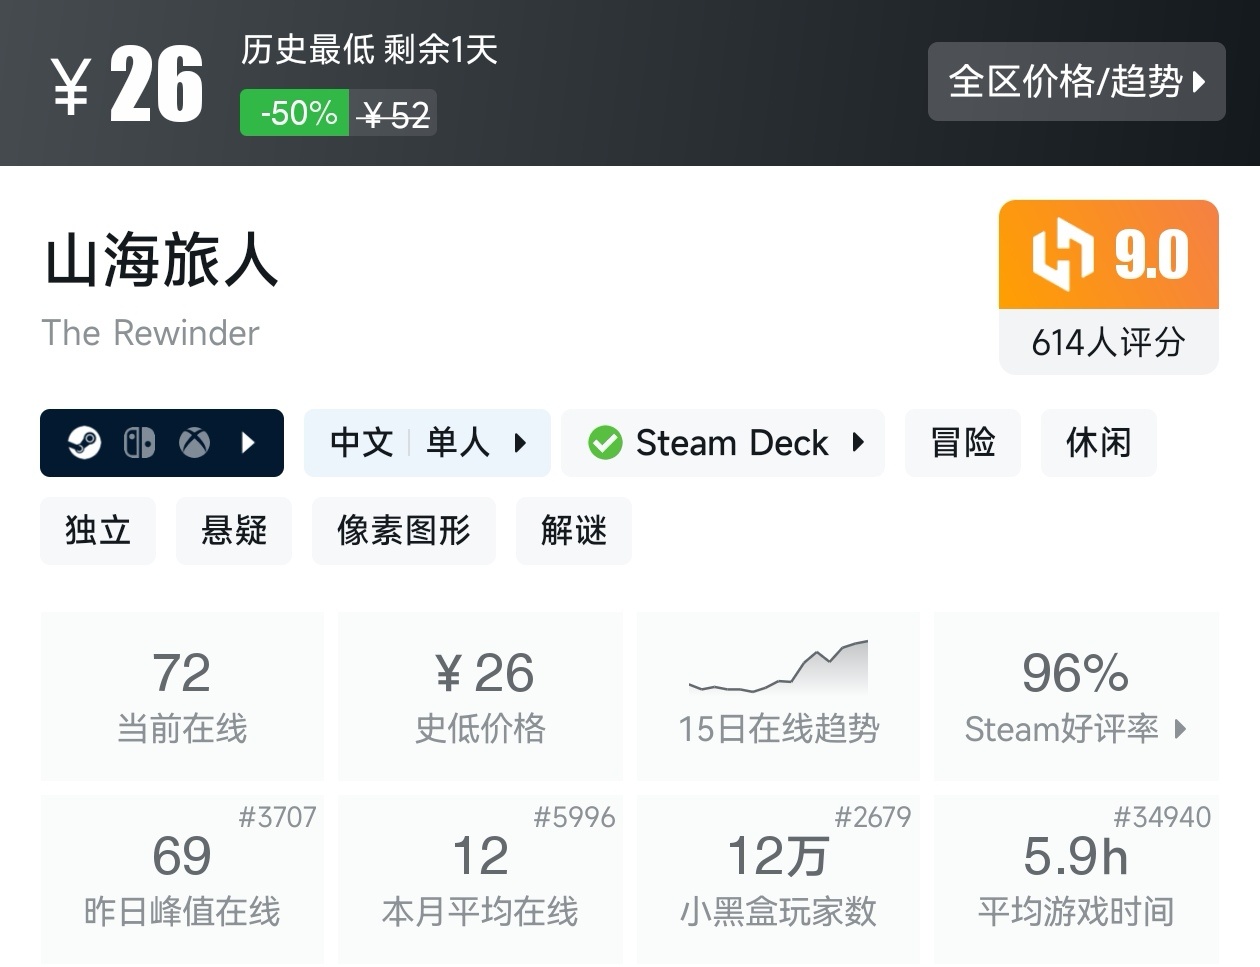Click the -50% green discount badge
This screenshot has height=967, width=1260.
(295, 113)
